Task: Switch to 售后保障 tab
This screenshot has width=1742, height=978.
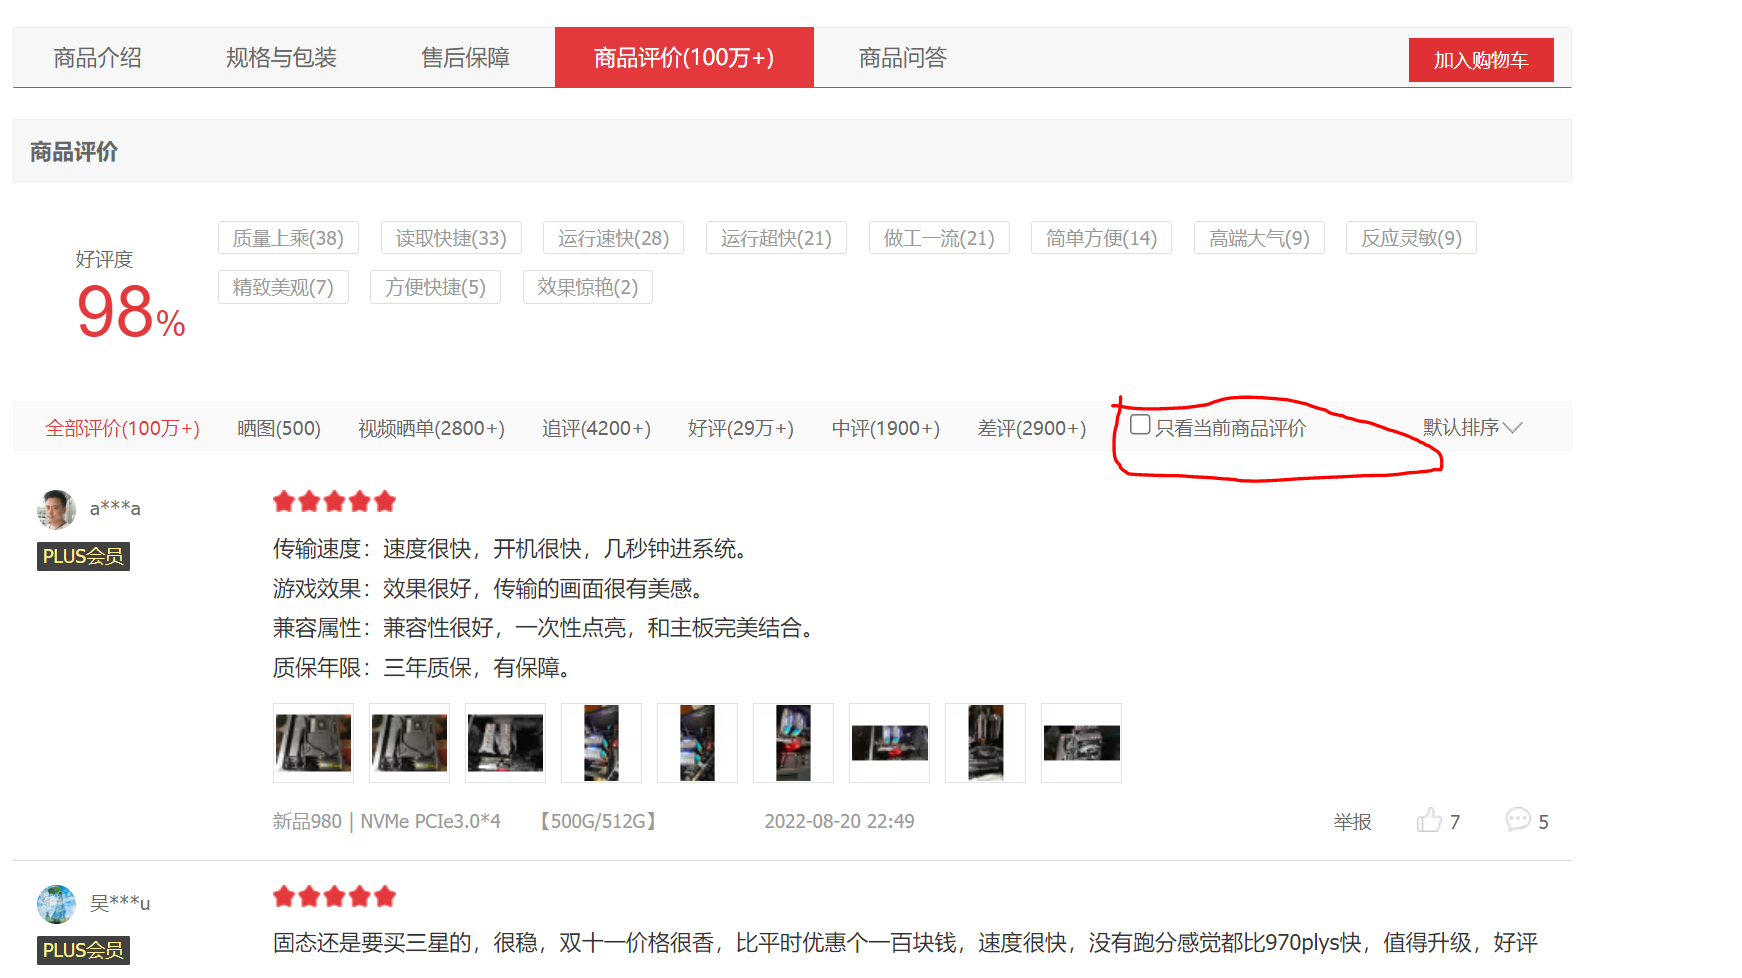Action: click(x=465, y=58)
